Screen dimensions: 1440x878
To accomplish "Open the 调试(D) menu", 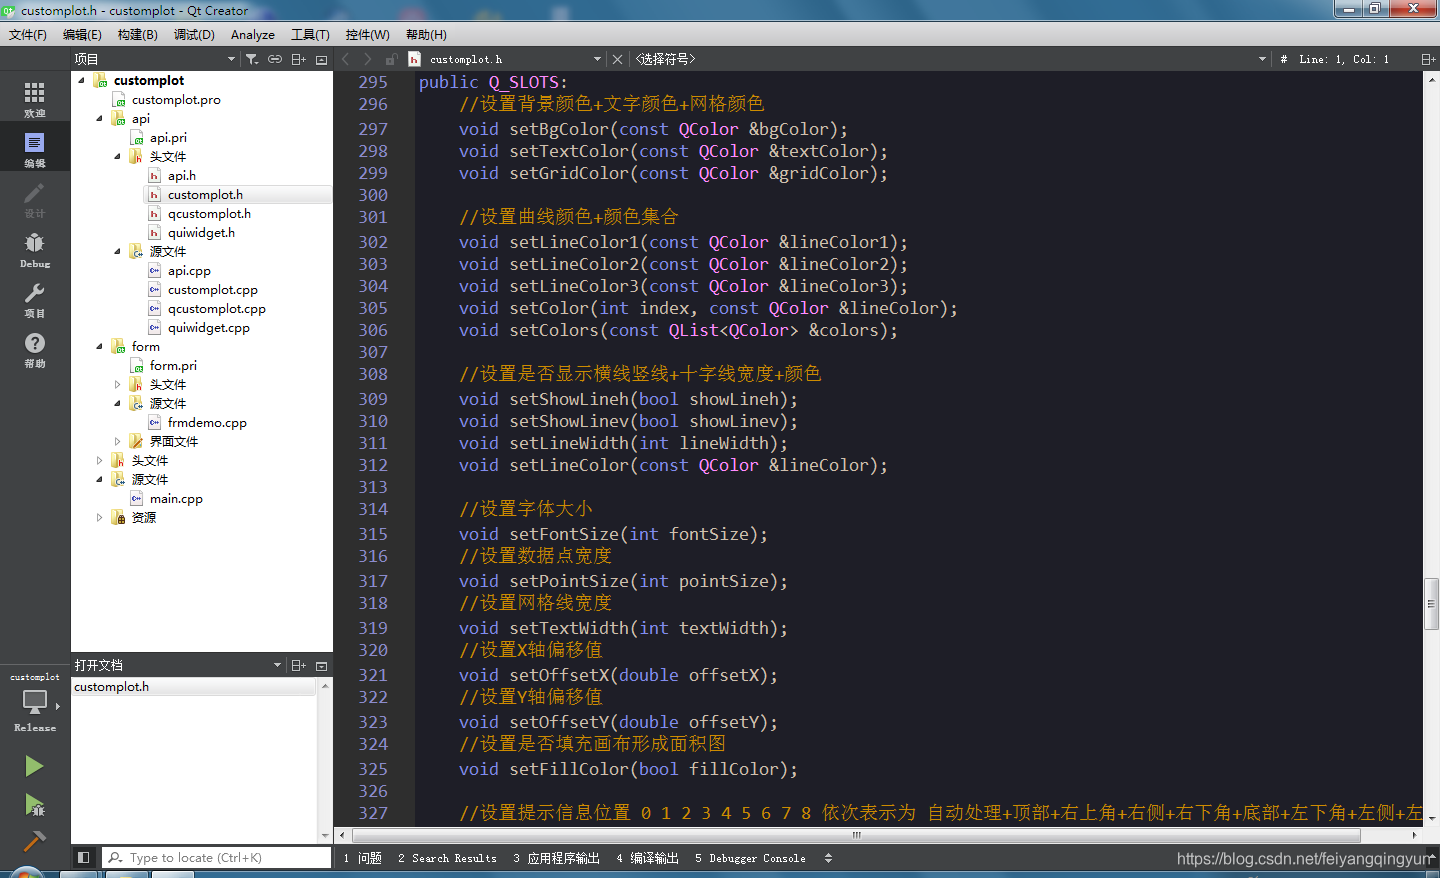I will [194, 34].
